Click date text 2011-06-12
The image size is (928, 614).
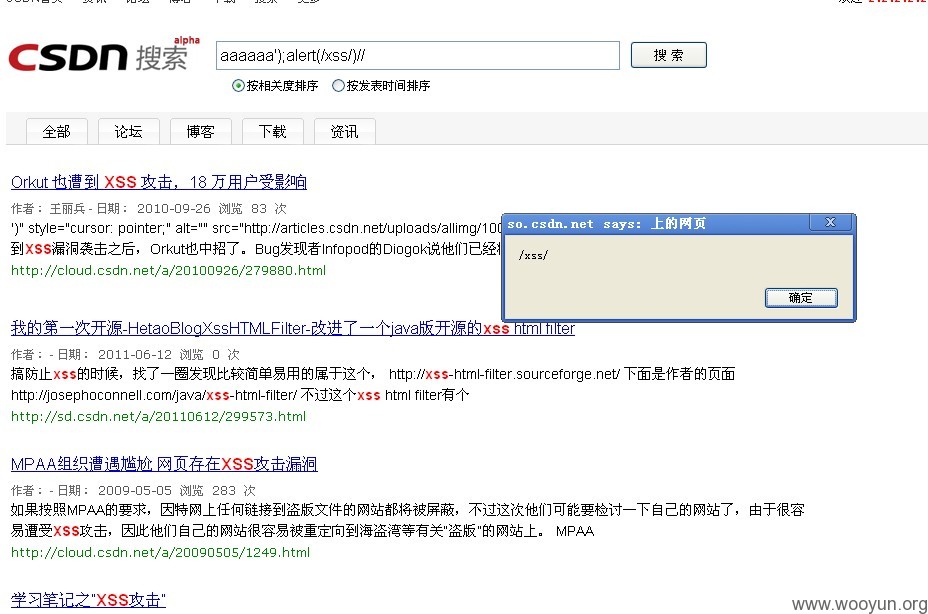coord(134,355)
